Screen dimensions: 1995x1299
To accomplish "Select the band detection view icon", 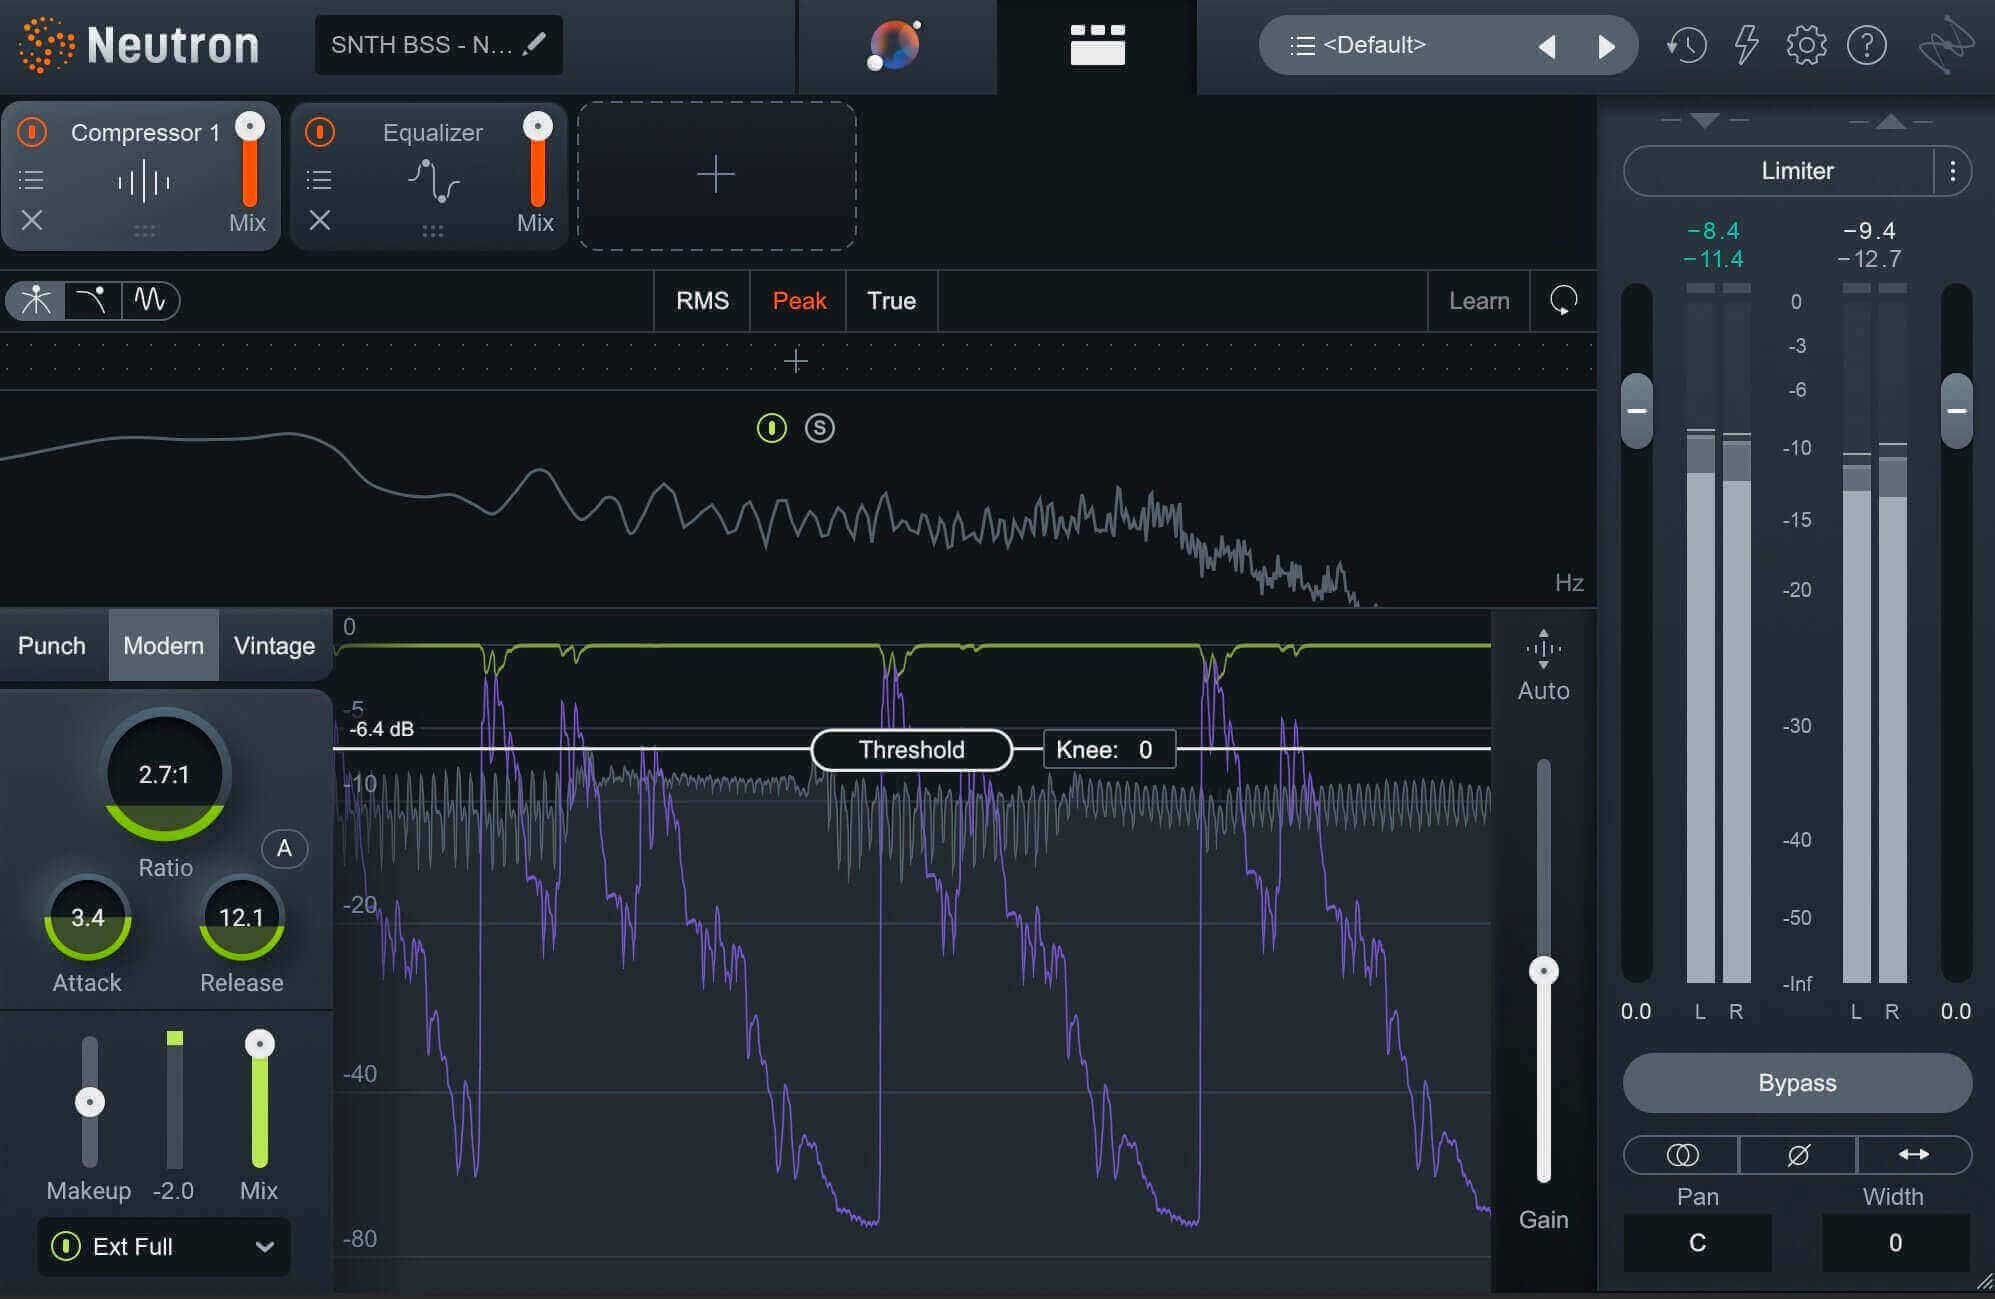I will (36, 300).
